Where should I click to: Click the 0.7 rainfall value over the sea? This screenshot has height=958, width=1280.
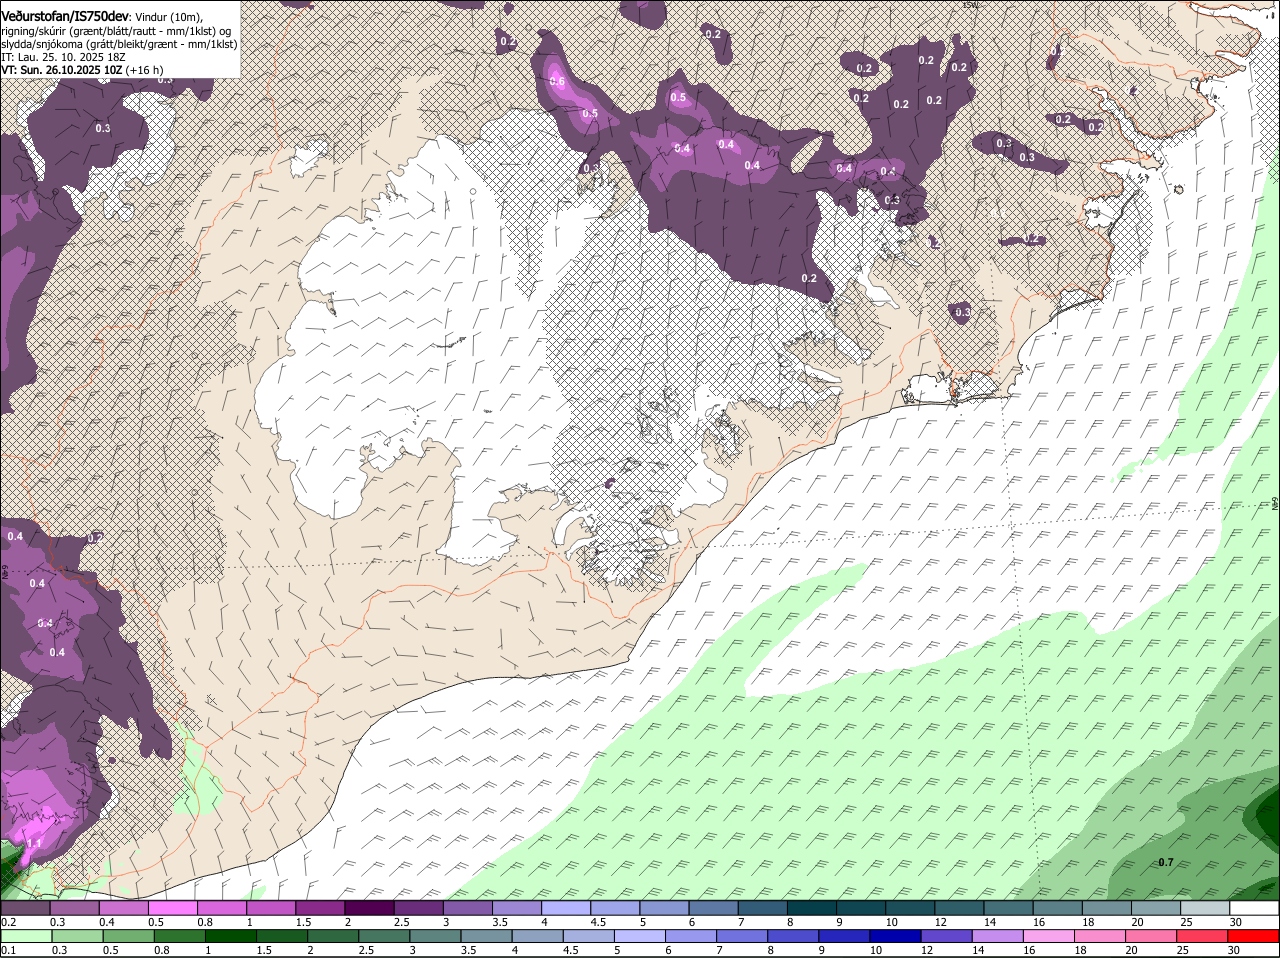(1166, 862)
